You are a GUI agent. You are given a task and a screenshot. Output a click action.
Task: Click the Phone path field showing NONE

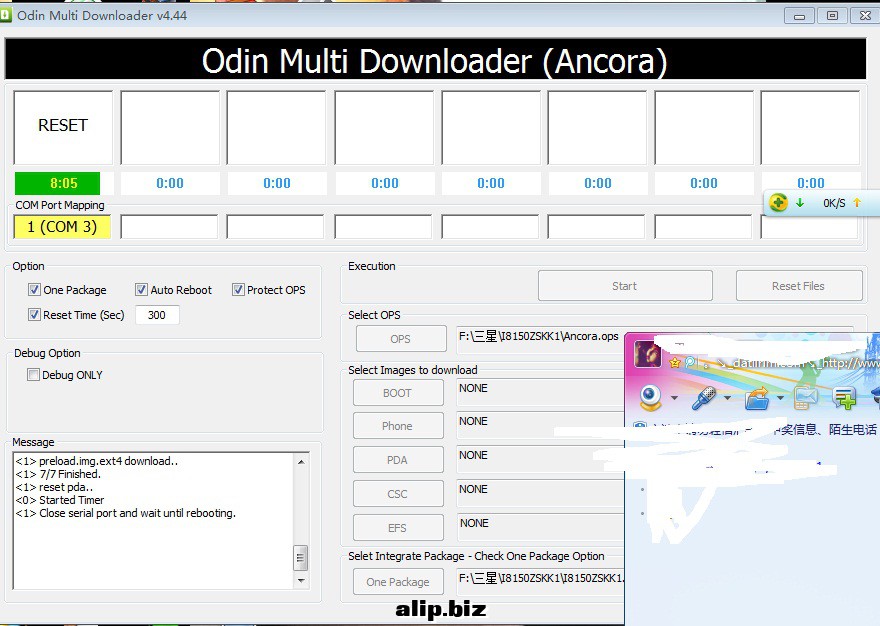pyautogui.click(x=540, y=426)
